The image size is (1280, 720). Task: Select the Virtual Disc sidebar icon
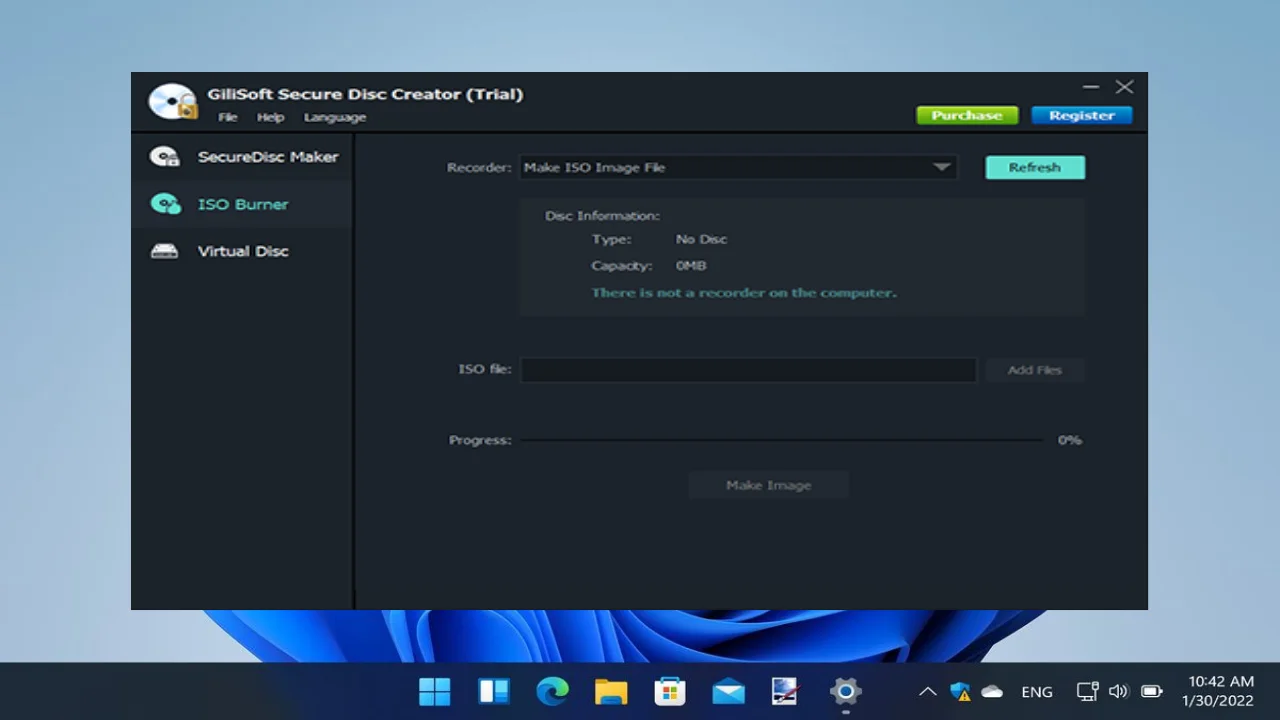point(165,251)
